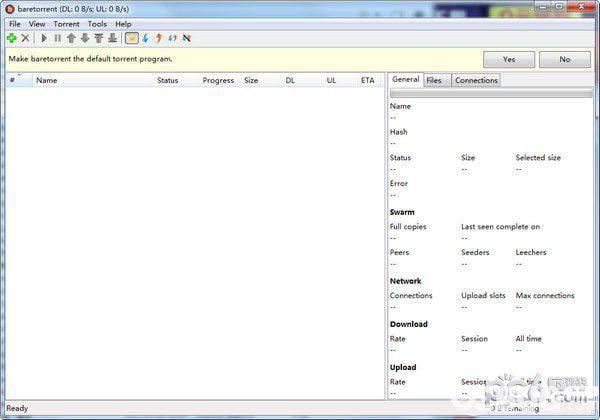
Task: Click the two-arrow blue and orange icon
Action: pyautogui.click(x=173, y=38)
